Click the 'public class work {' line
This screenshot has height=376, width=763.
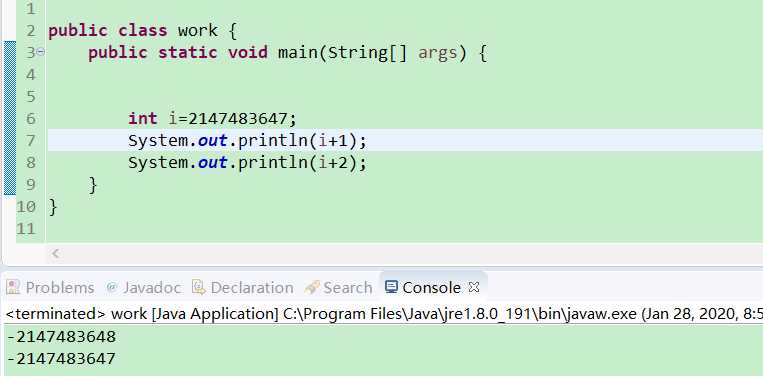pyautogui.click(x=143, y=31)
